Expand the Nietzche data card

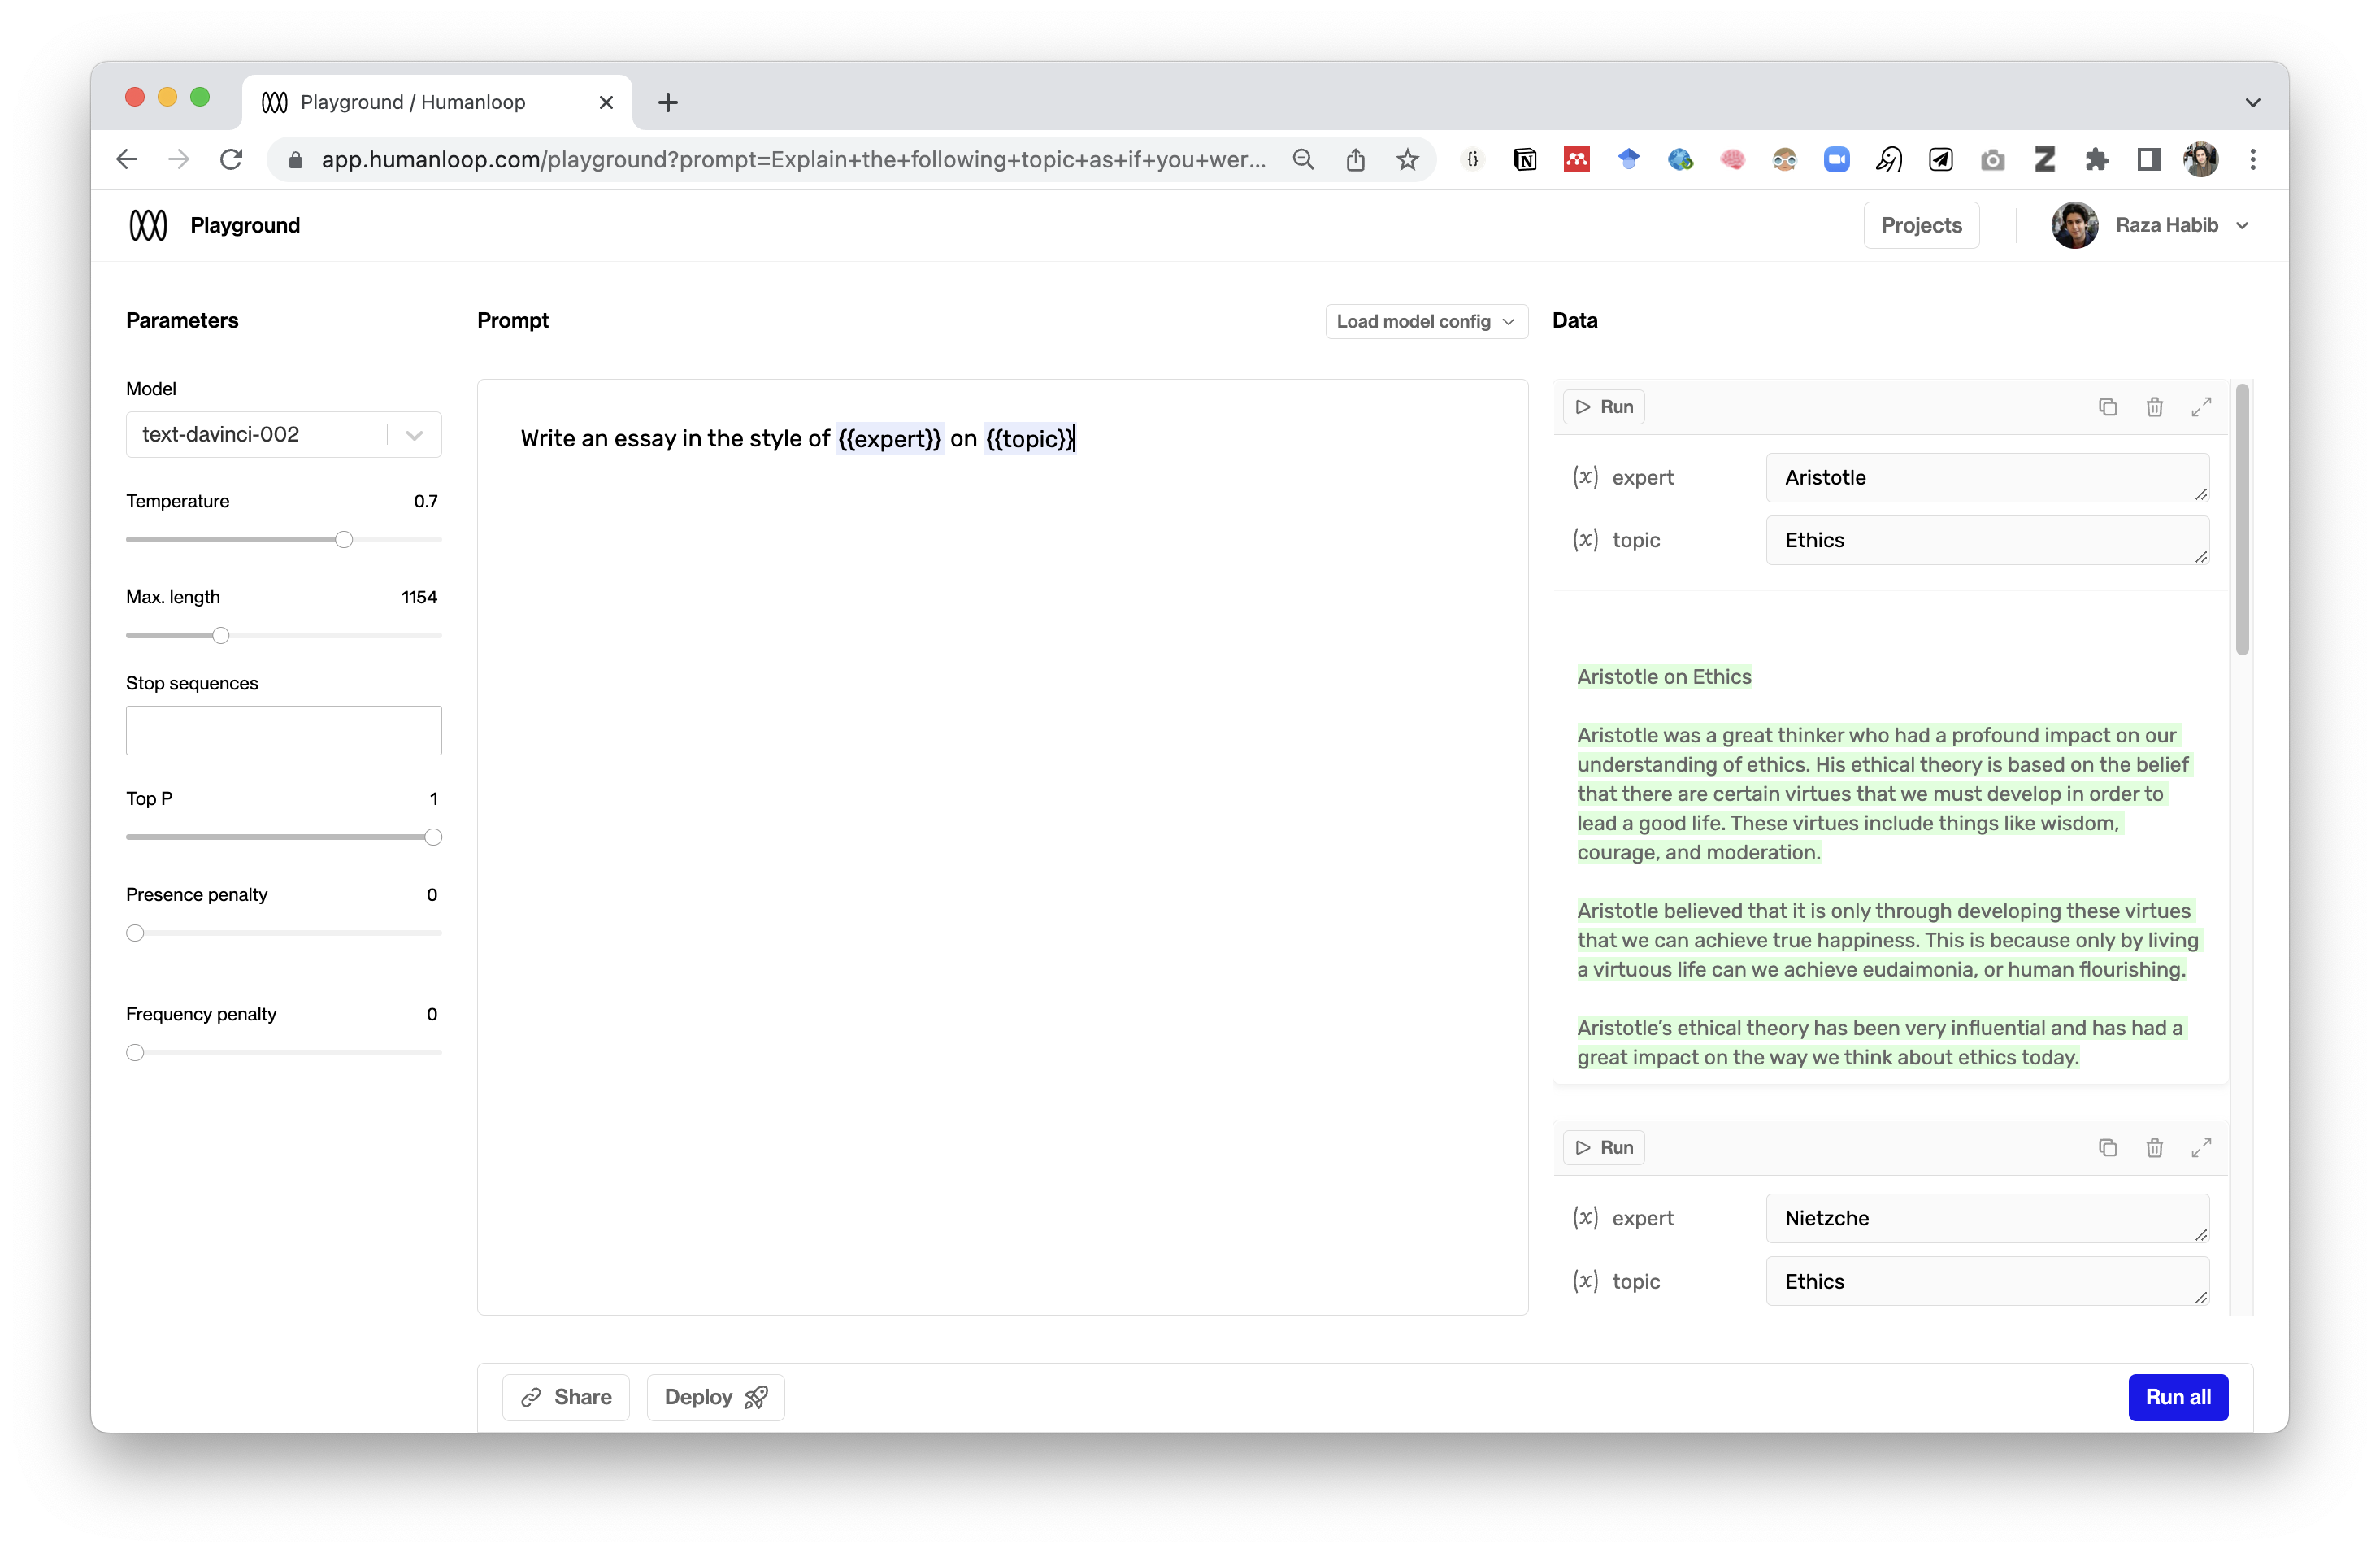click(2201, 1148)
